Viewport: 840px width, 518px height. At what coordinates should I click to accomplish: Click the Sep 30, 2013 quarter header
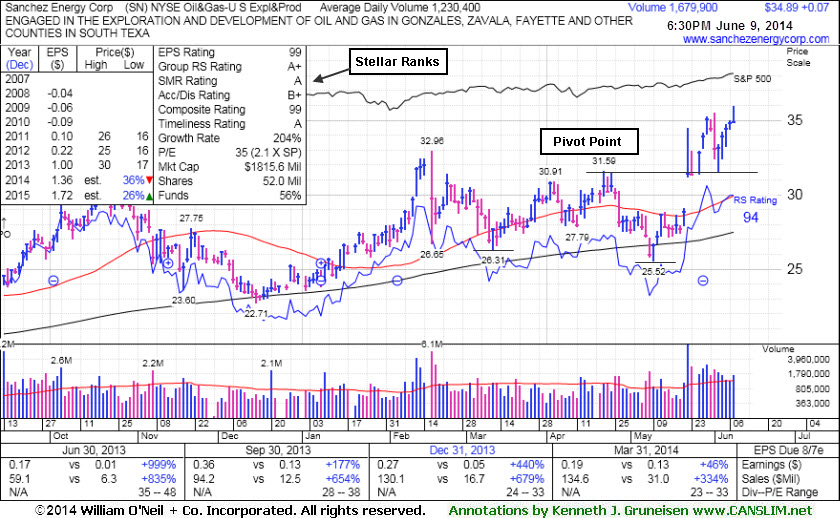278,450
